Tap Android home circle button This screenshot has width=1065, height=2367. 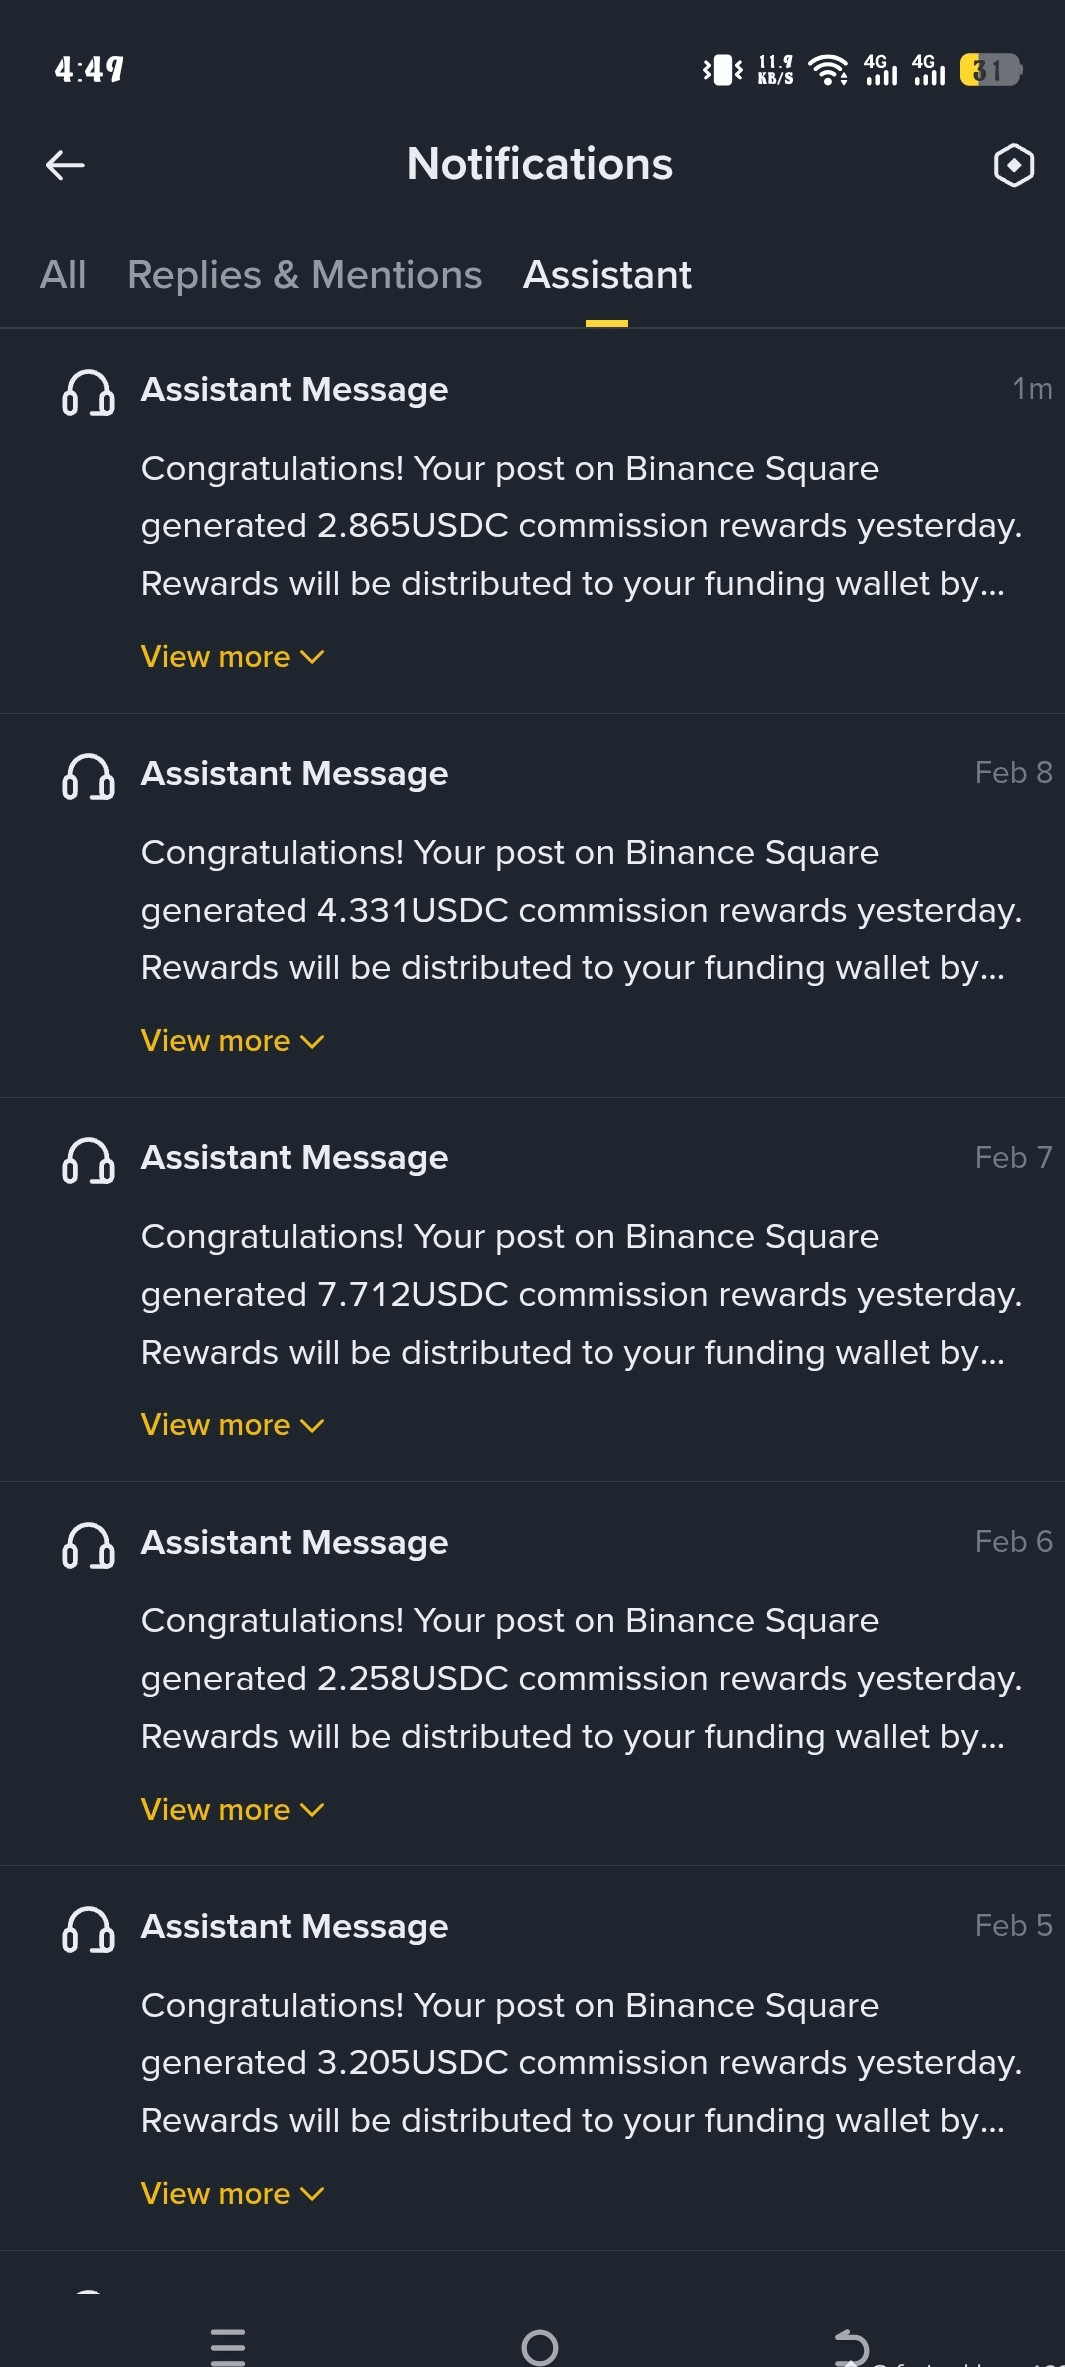(540, 2346)
